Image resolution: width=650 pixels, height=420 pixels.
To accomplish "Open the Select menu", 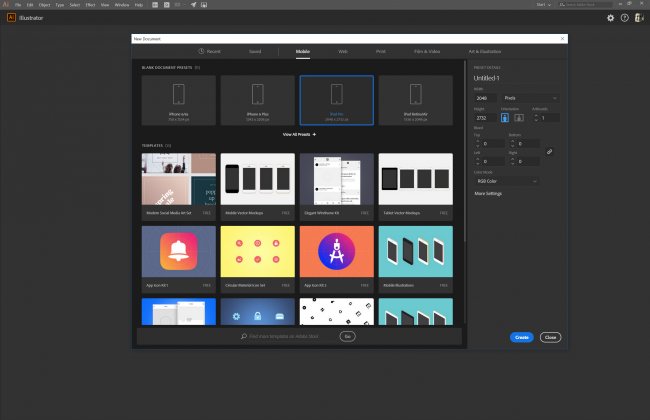I will 75,5.
